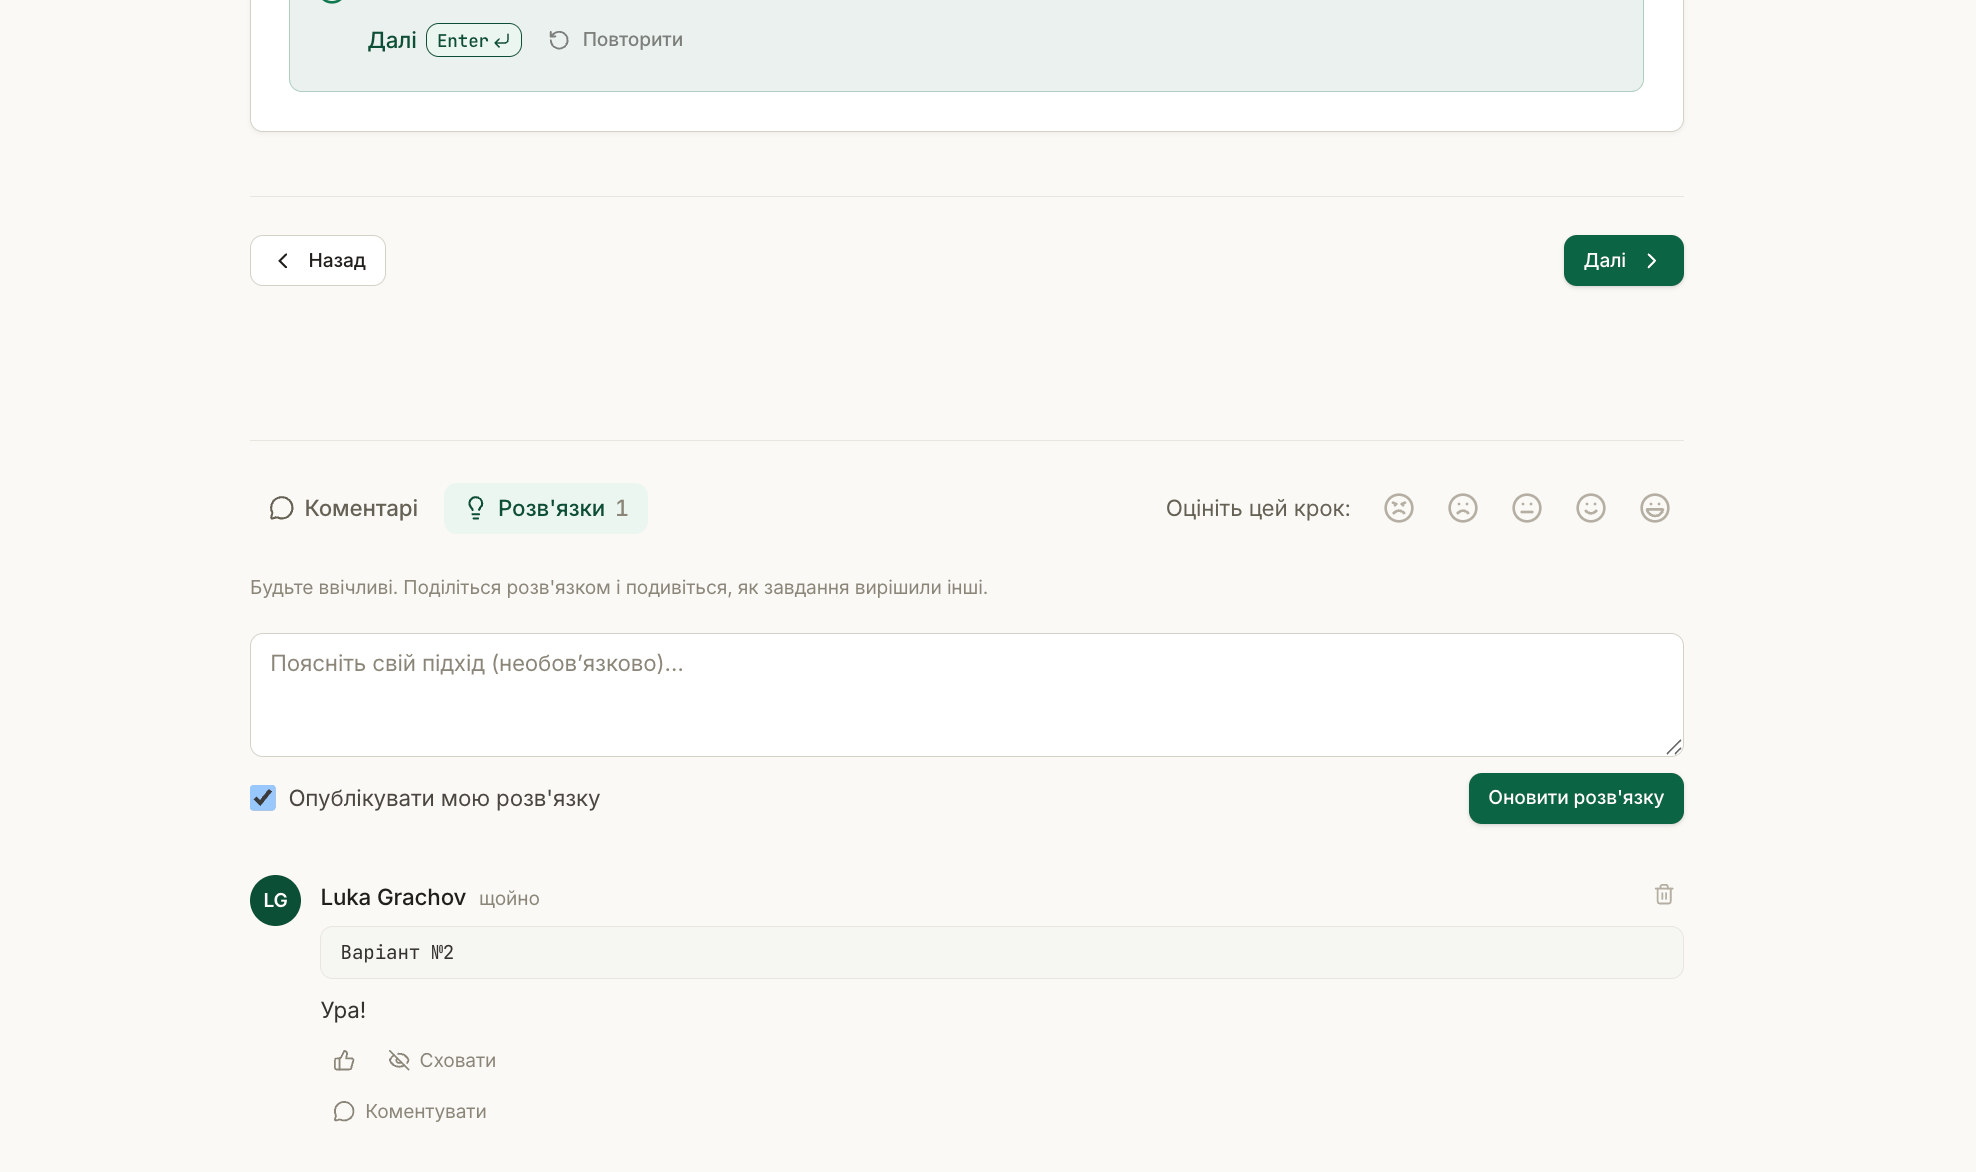The image size is (1976, 1172).
Task: Rate step with the neutral face icon
Action: 1527,508
